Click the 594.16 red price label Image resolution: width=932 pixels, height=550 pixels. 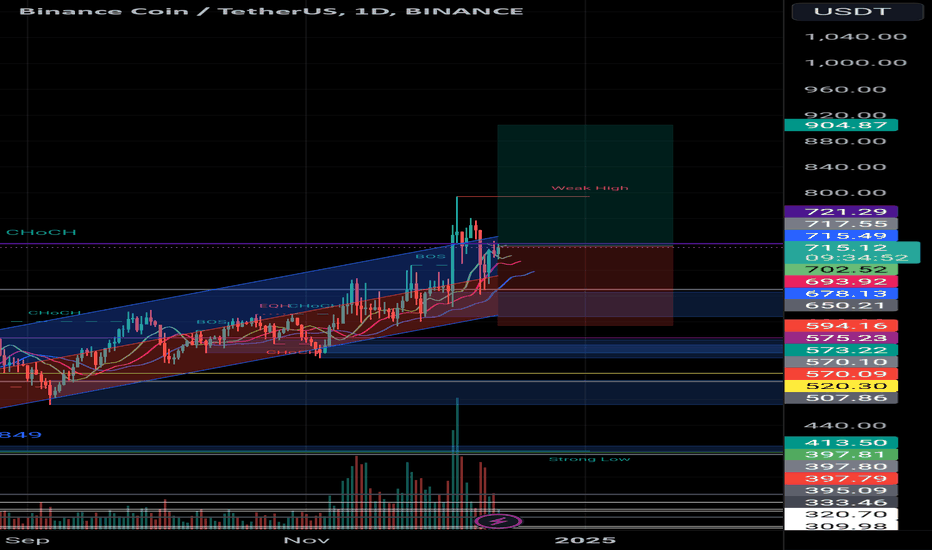[x=841, y=325]
